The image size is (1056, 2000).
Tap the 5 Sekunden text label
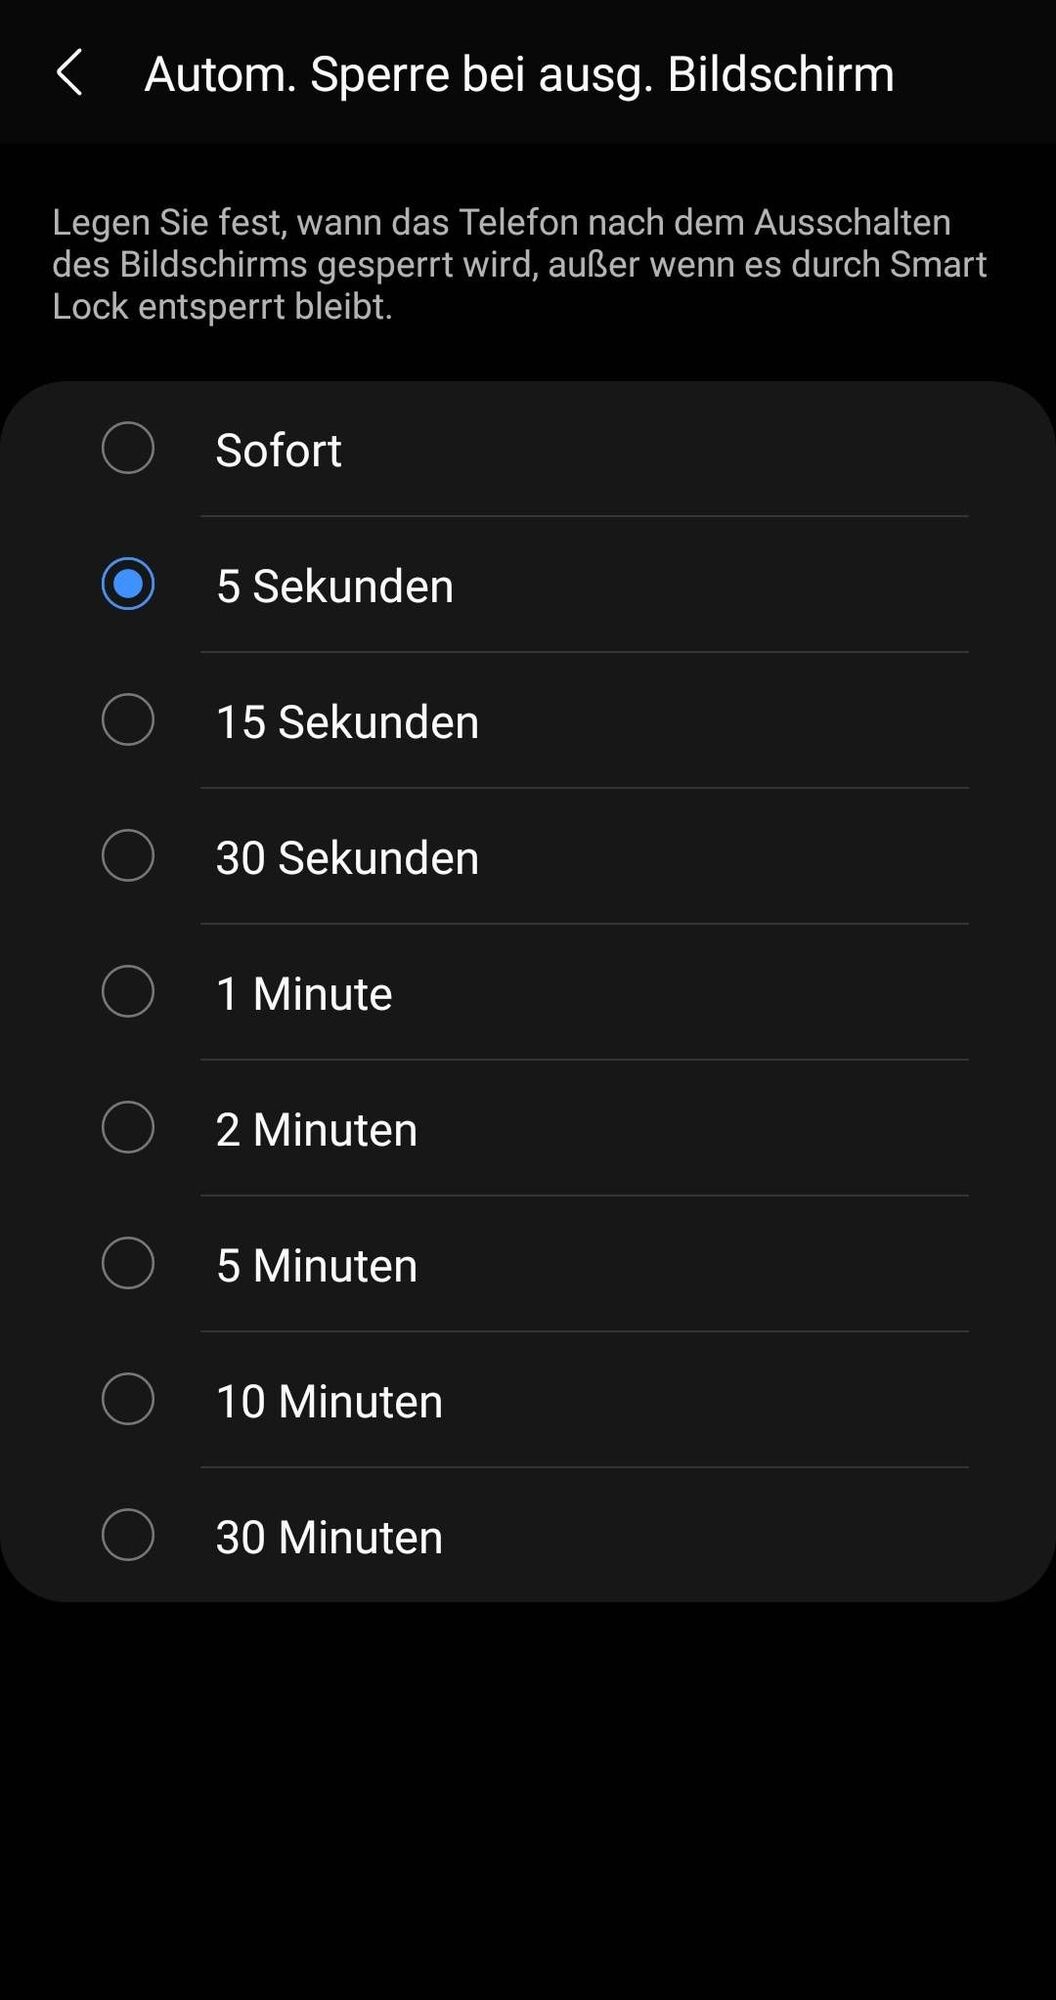335,586
